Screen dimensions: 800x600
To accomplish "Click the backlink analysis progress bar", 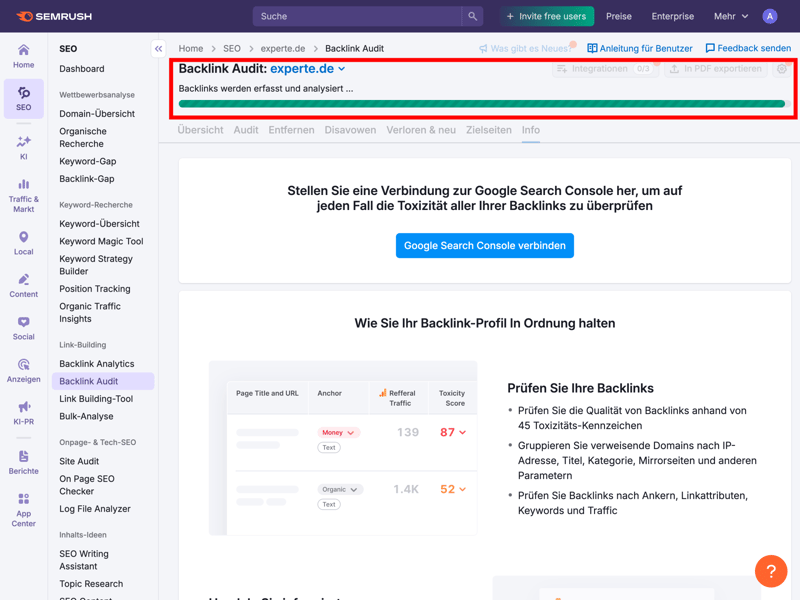I will [484, 104].
